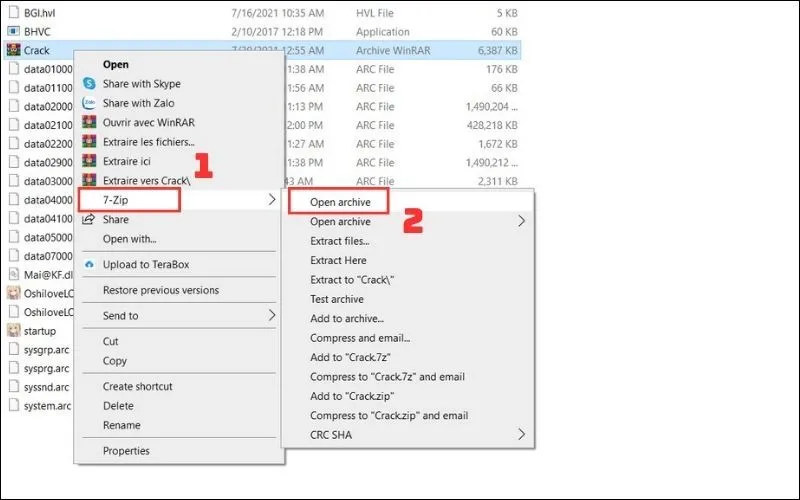Select the BHVC file name
This screenshot has height=500, width=800.
click(37, 32)
